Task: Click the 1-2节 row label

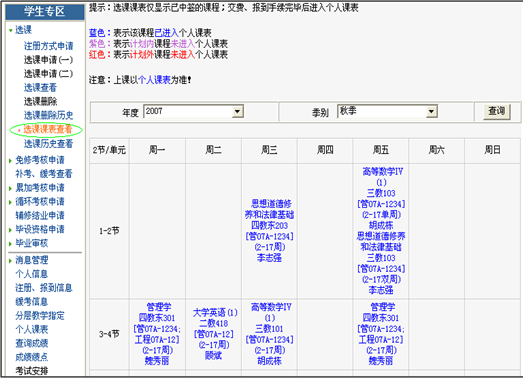Action: (x=109, y=231)
